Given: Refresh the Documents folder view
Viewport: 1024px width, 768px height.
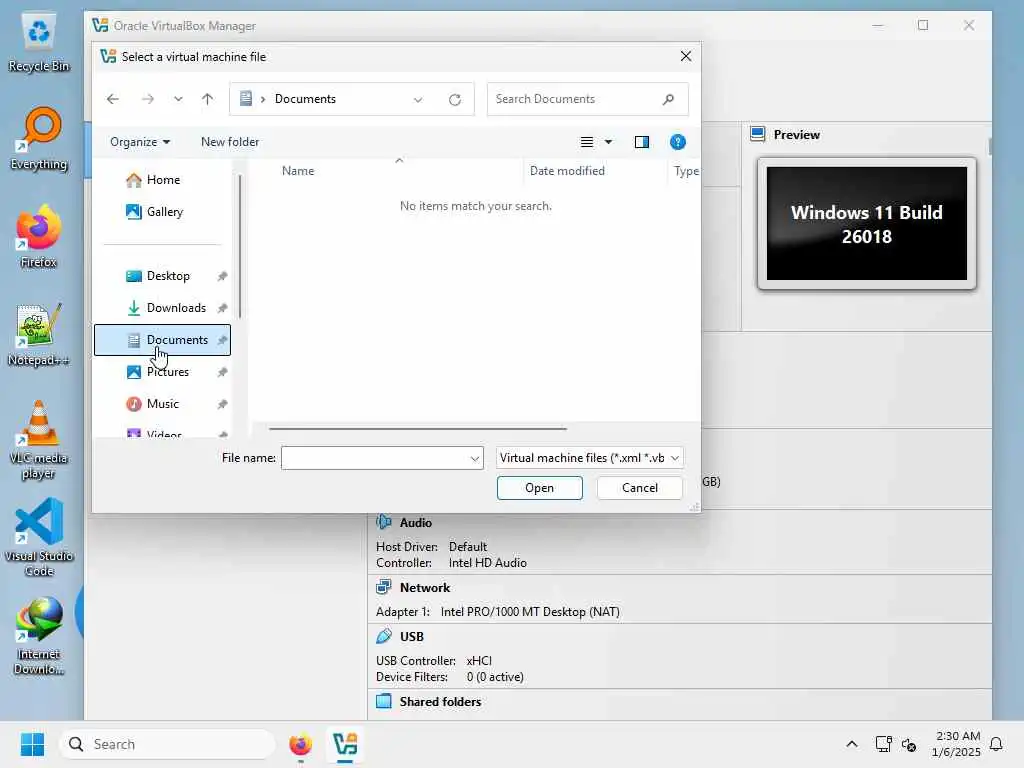Looking at the screenshot, I should click(x=455, y=99).
